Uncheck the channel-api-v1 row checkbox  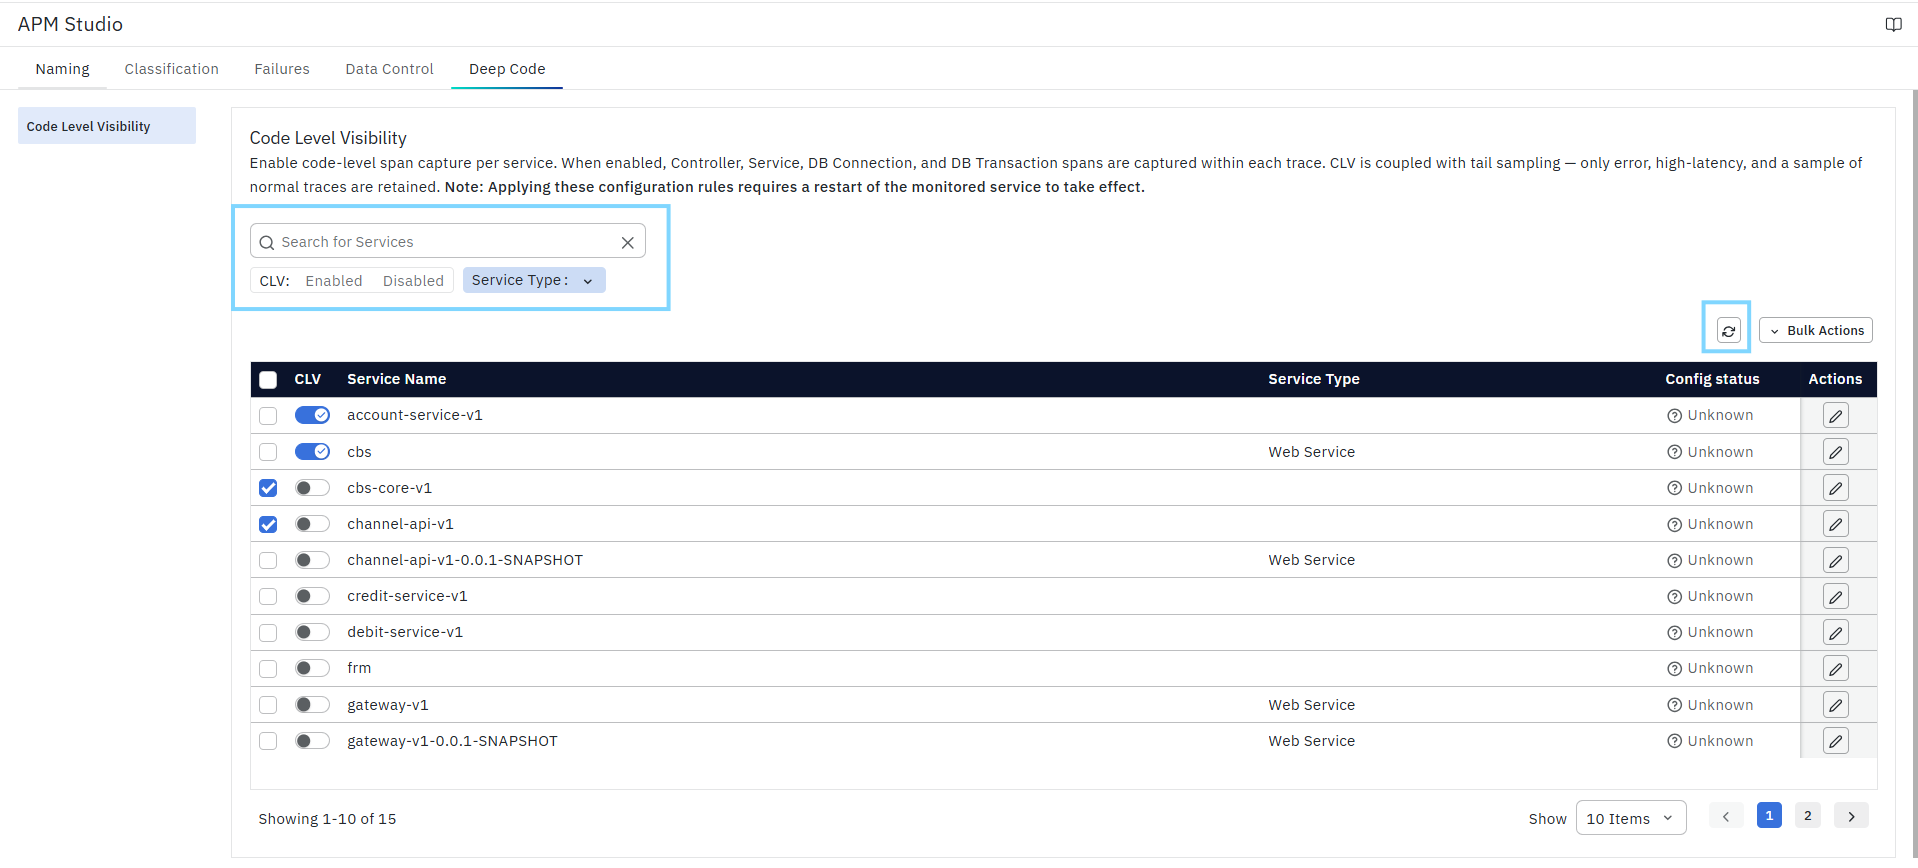[x=268, y=524]
